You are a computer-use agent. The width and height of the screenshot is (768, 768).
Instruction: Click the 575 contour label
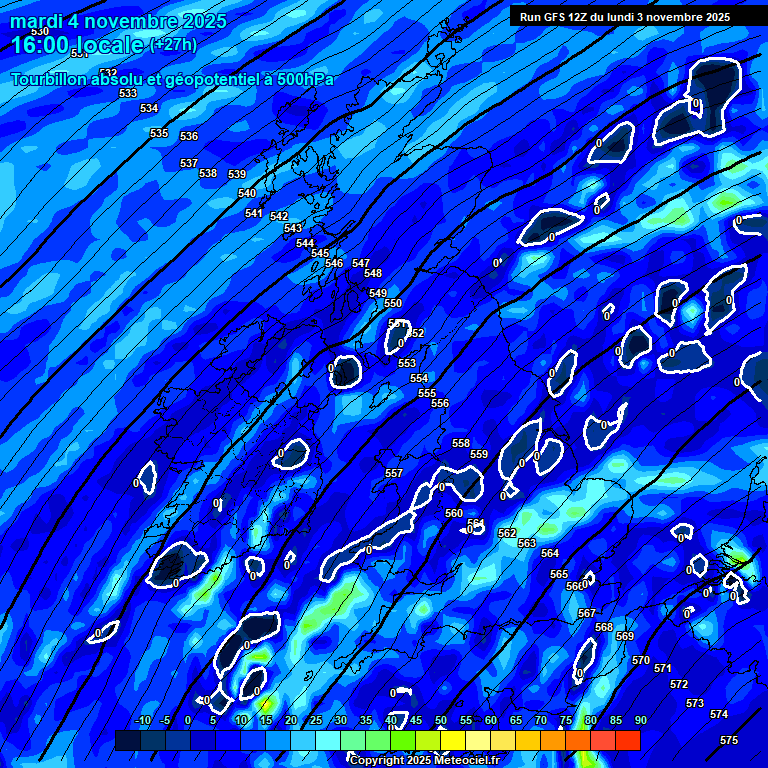(x=729, y=740)
